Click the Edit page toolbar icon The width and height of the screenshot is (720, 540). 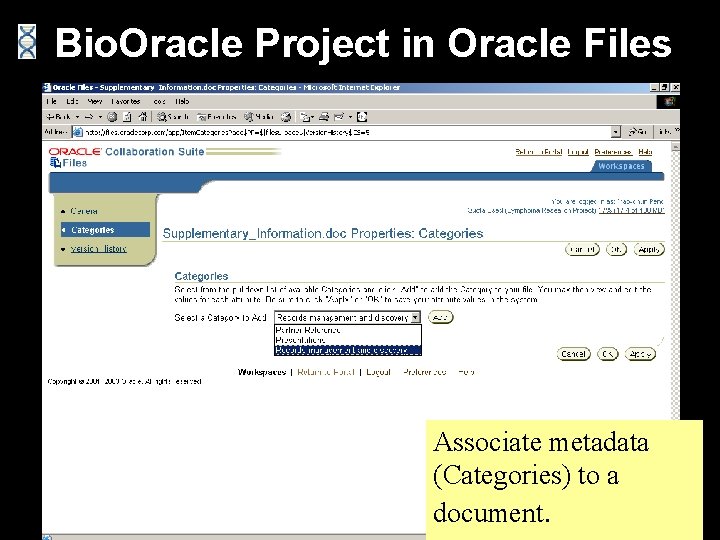pyautogui.click(x=339, y=117)
